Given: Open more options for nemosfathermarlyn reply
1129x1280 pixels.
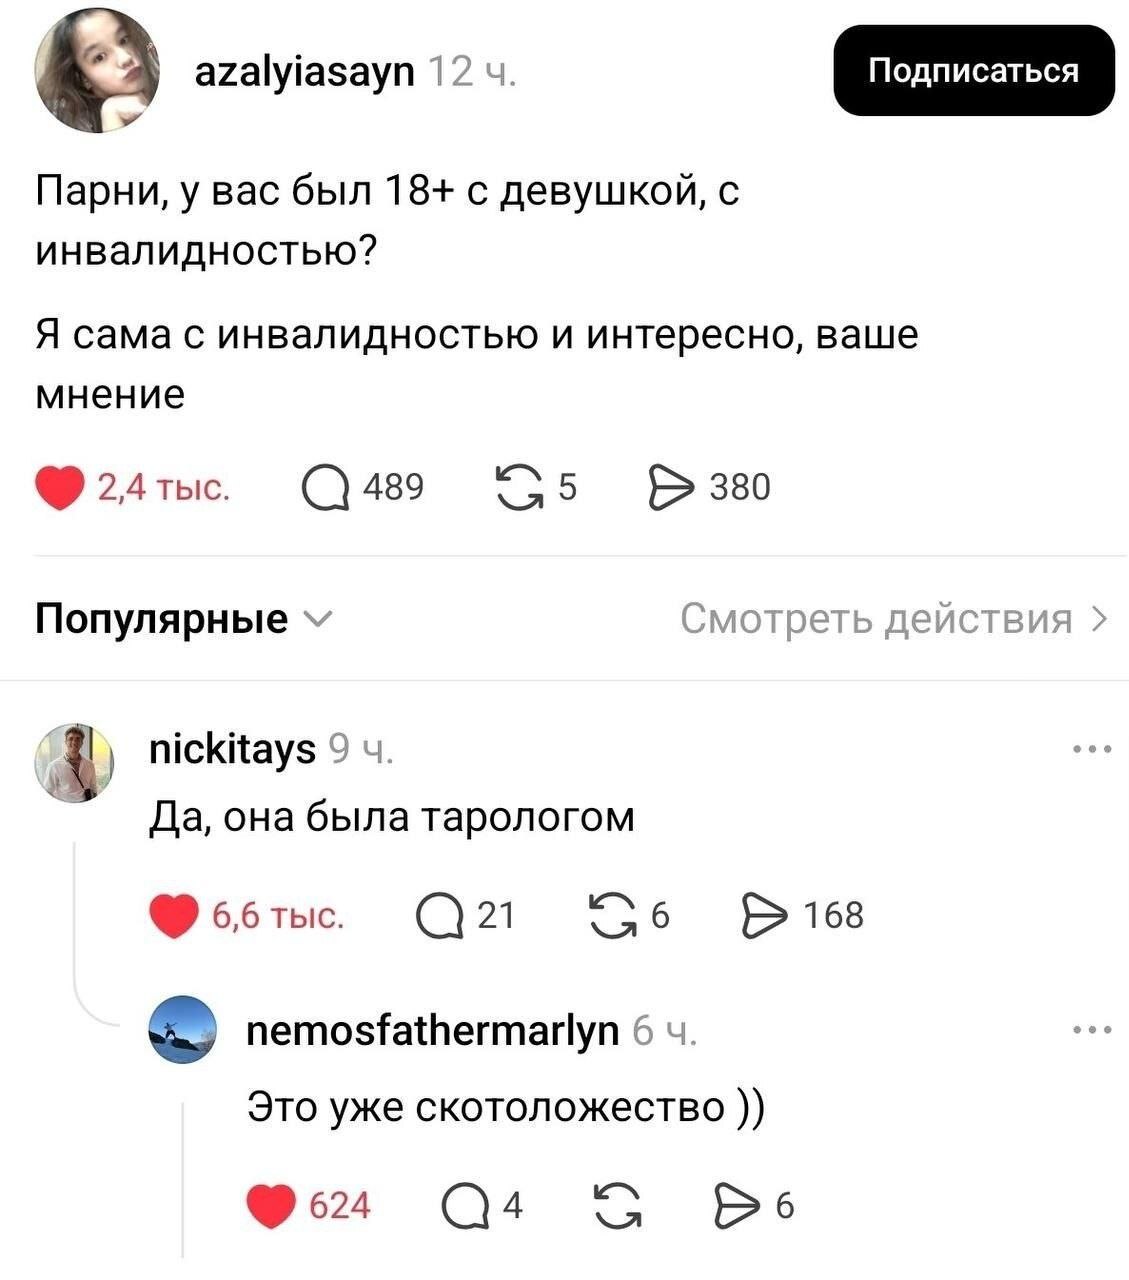Looking at the screenshot, I should coord(1091,1028).
